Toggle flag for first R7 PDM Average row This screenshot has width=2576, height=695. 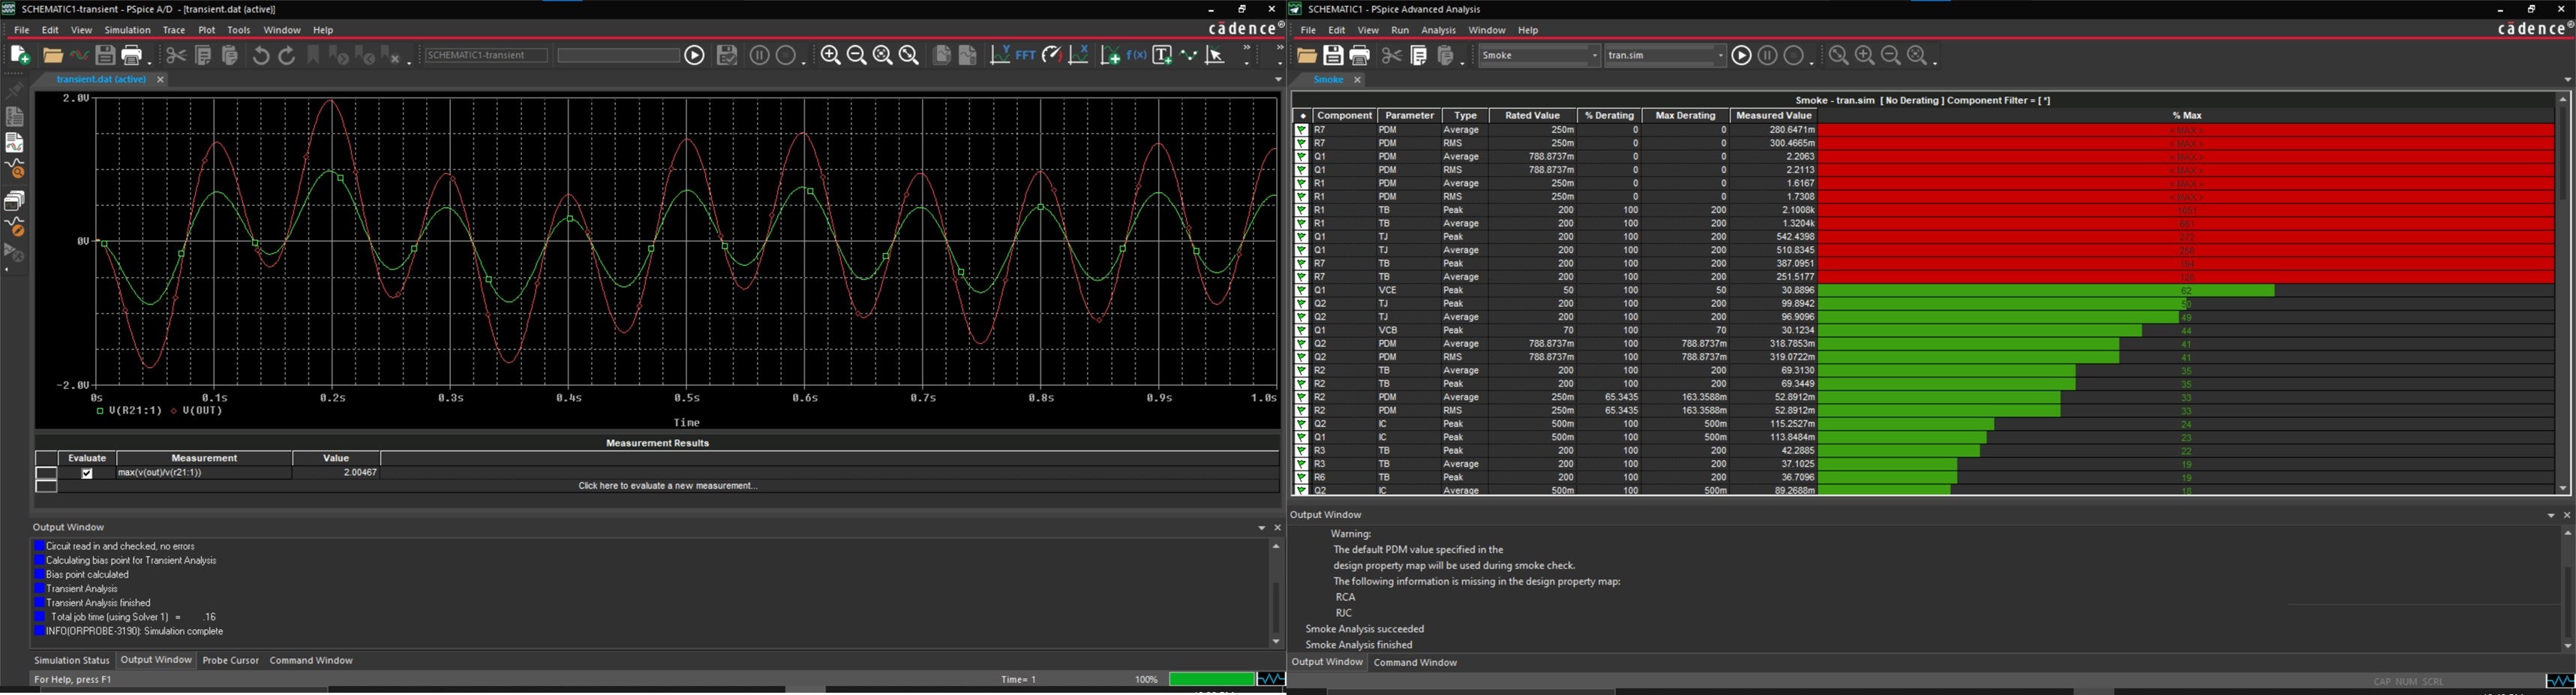coord(1301,130)
